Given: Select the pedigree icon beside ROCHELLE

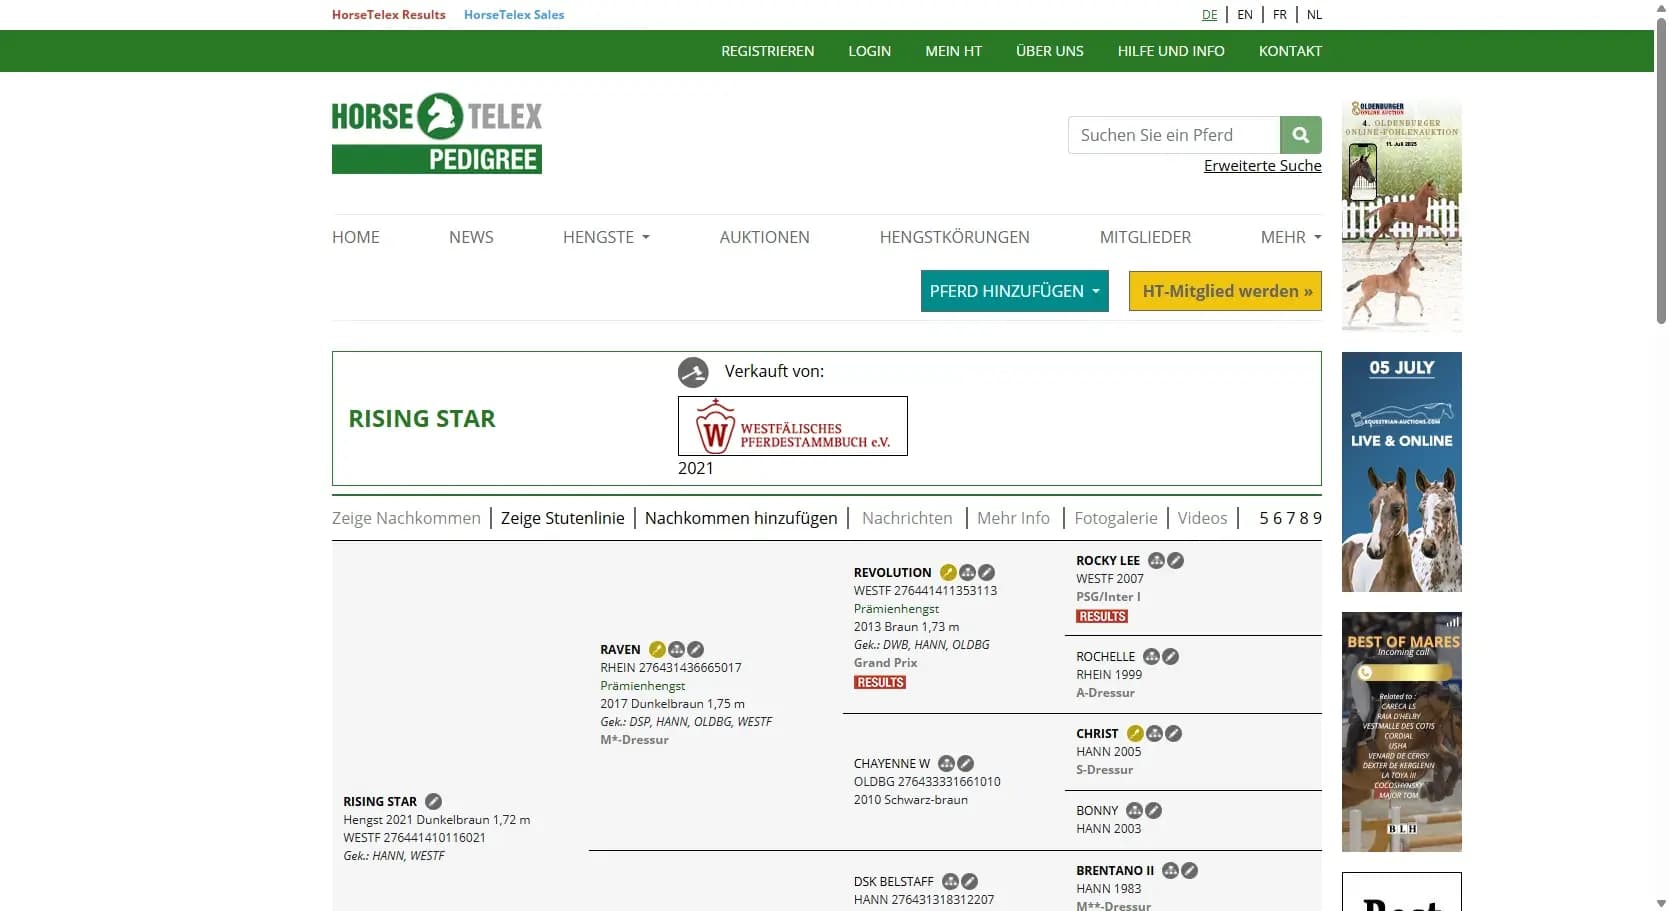Looking at the screenshot, I should (x=1151, y=657).
